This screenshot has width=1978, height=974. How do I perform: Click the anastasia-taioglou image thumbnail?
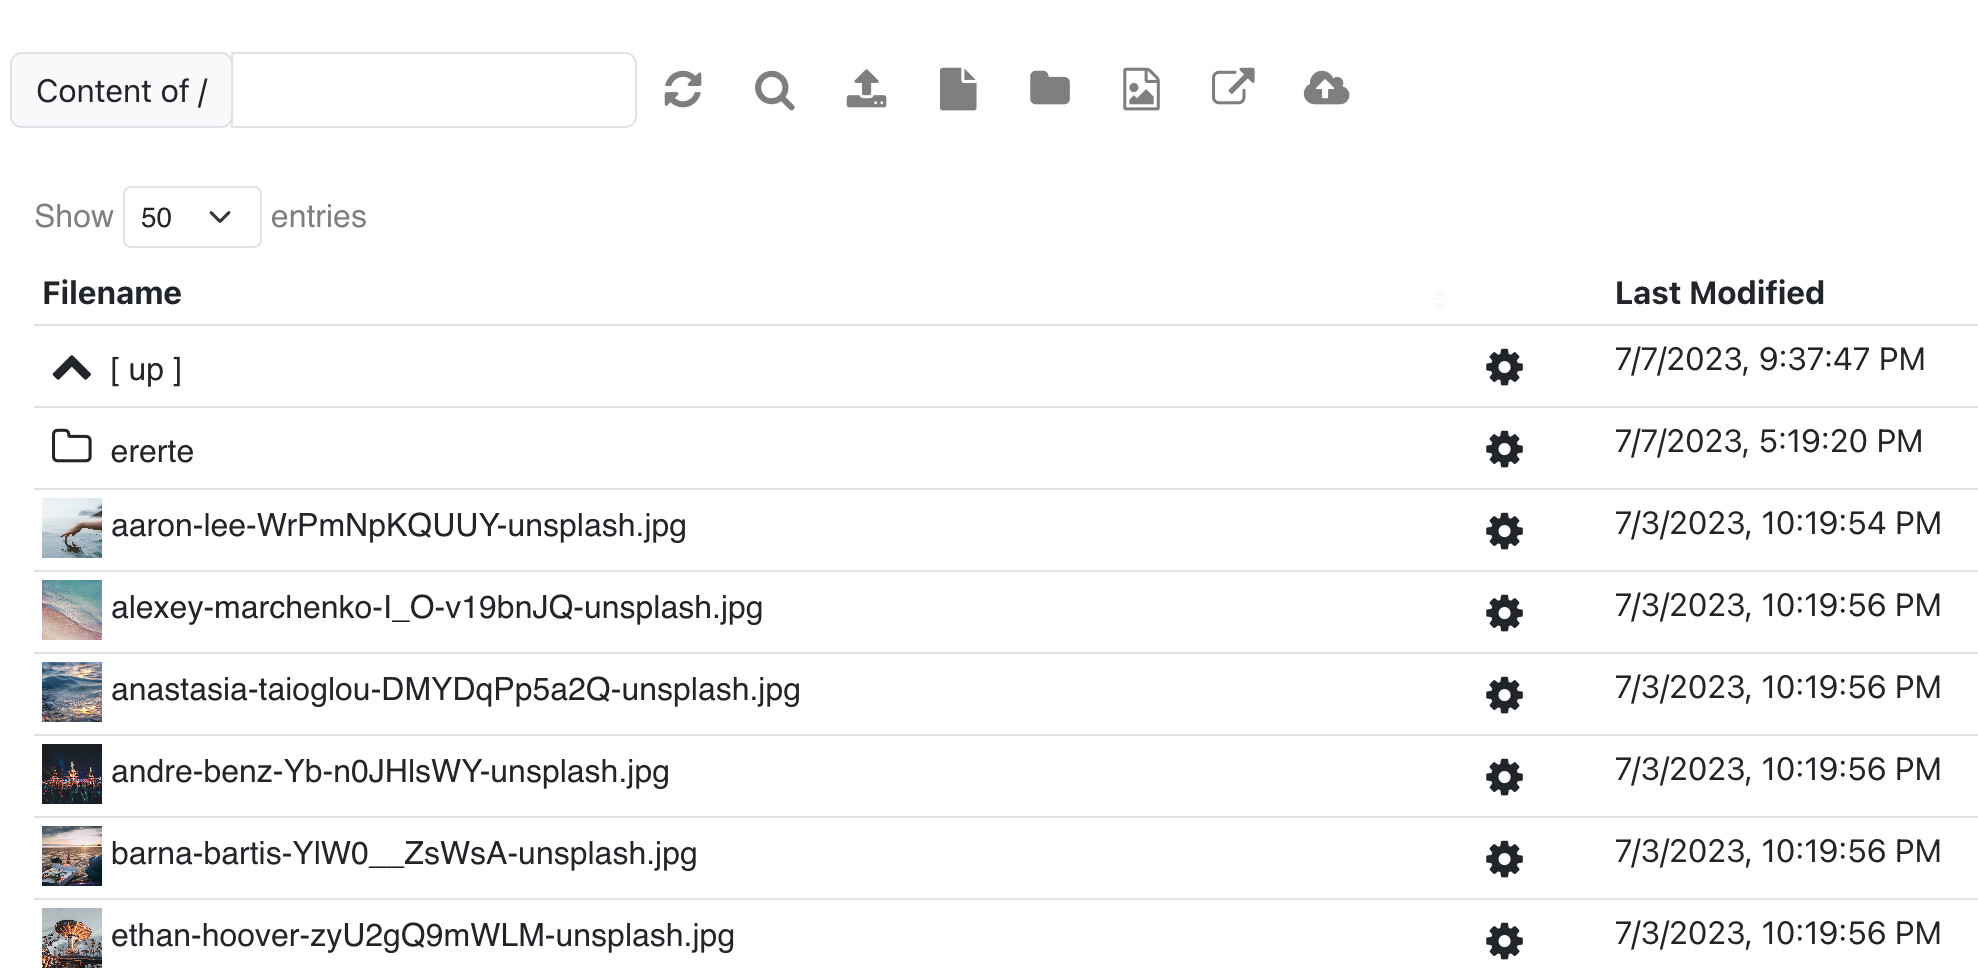[x=72, y=692]
